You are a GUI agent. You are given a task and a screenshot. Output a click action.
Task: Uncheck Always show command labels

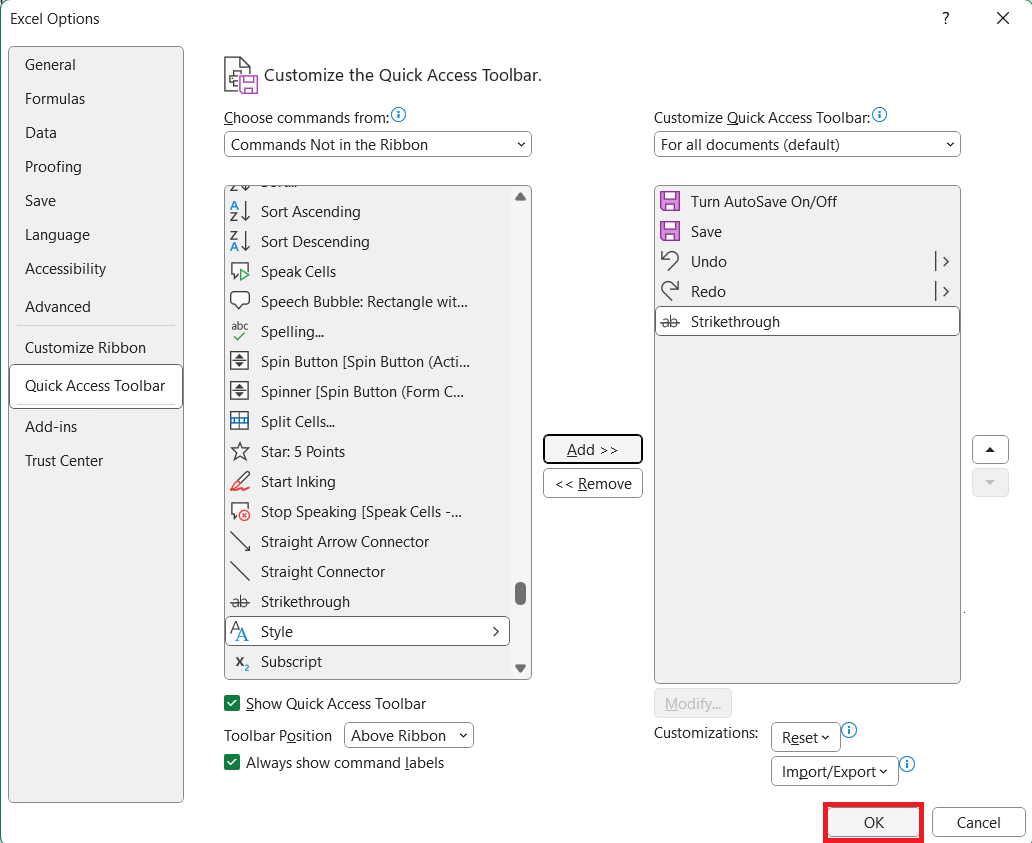[232, 763]
